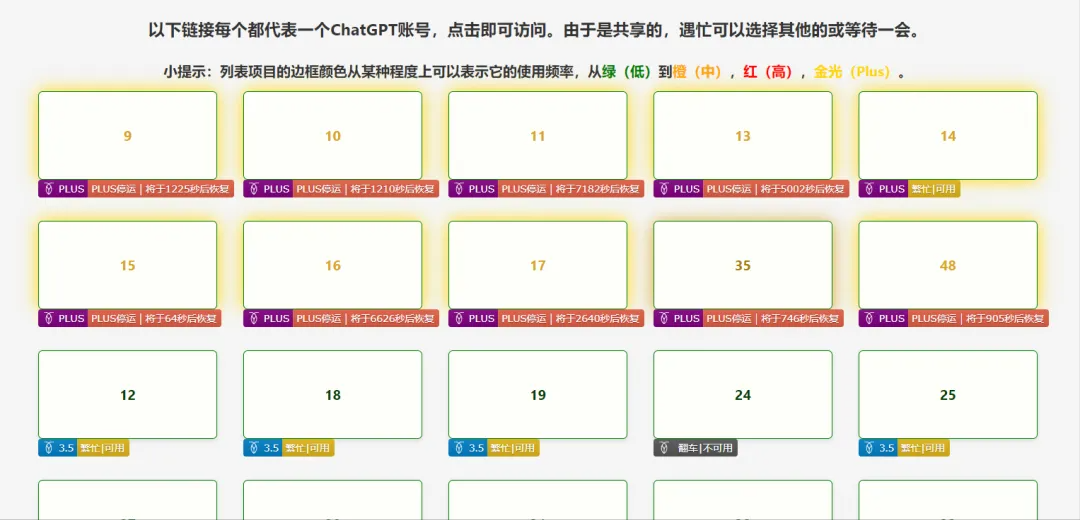Click the PLUS badge icon under account 9
The width and height of the screenshot is (1080, 520).
coord(48,189)
